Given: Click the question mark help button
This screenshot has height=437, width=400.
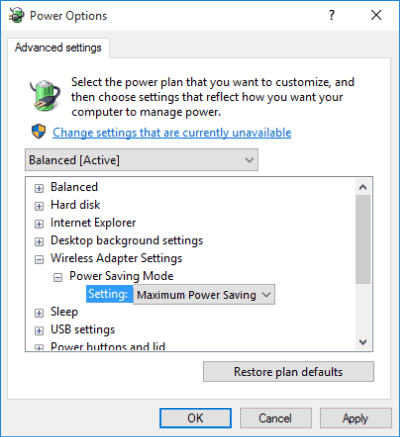Looking at the screenshot, I should pyautogui.click(x=332, y=15).
